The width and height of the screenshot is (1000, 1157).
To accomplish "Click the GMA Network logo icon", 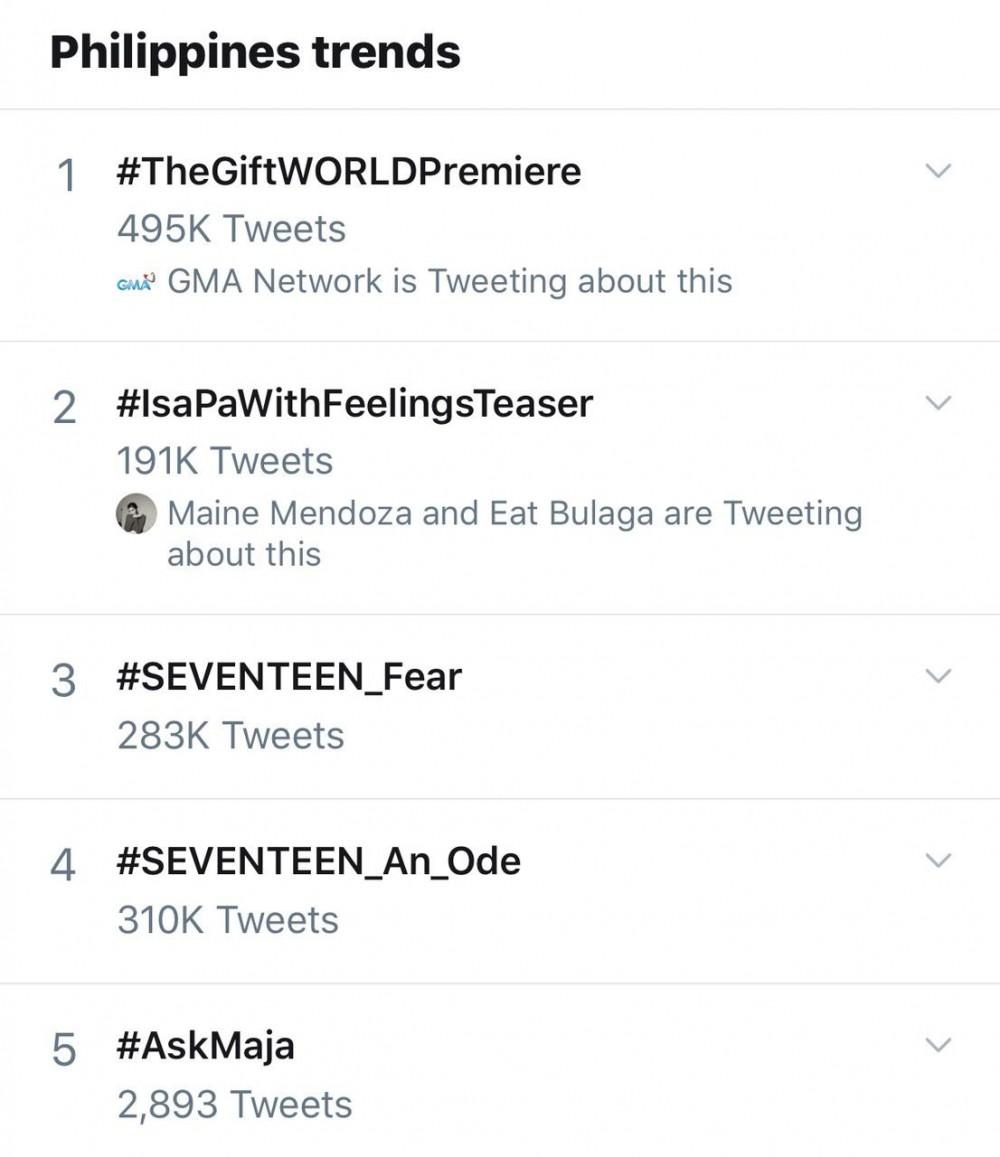I will coord(137,282).
